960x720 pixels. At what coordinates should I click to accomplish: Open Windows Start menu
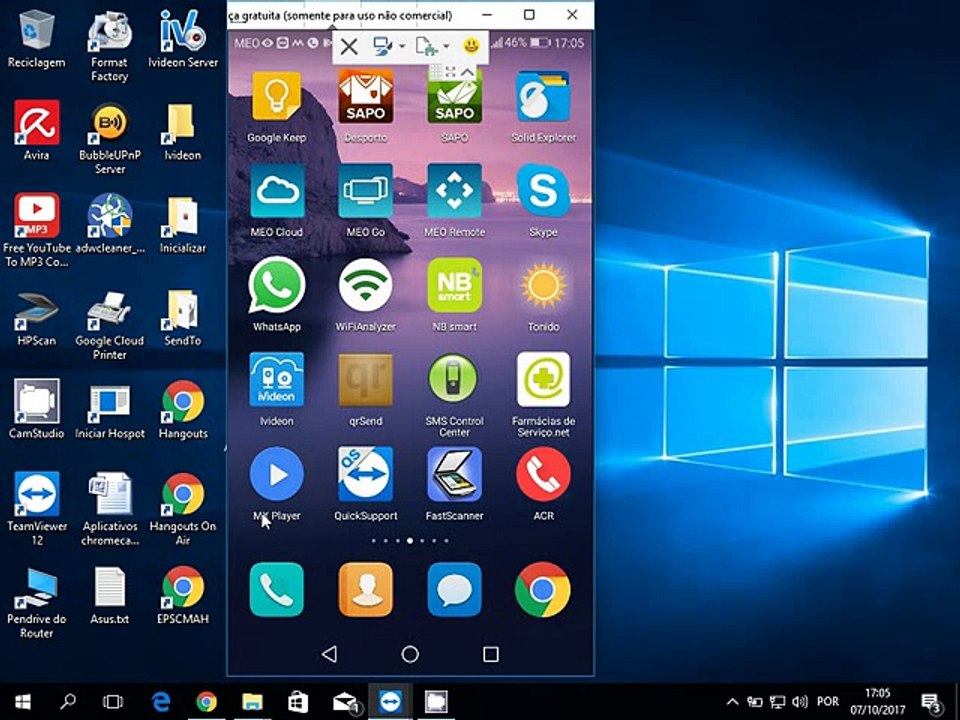pyautogui.click(x=23, y=702)
